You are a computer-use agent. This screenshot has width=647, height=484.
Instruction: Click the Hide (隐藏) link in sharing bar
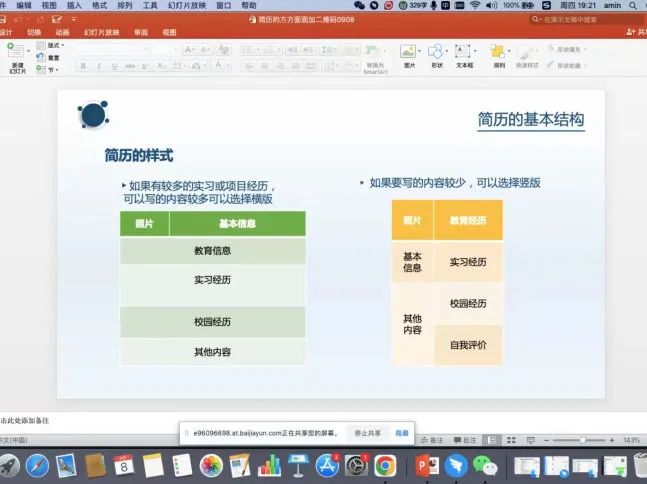point(402,433)
